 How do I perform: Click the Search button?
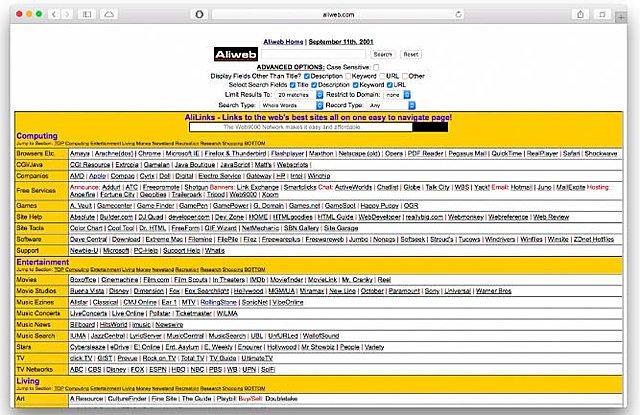click(382, 54)
